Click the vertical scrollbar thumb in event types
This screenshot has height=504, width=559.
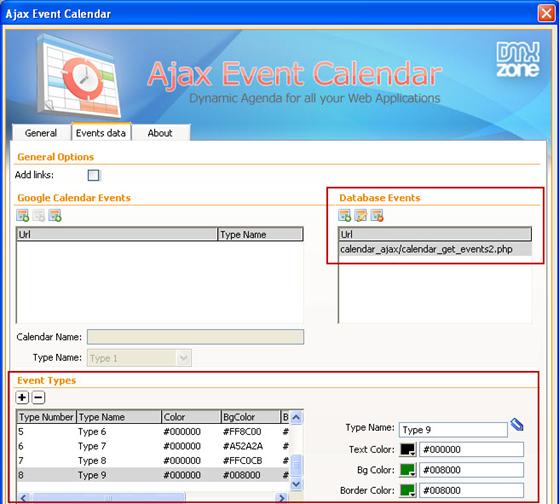tap(297, 465)
